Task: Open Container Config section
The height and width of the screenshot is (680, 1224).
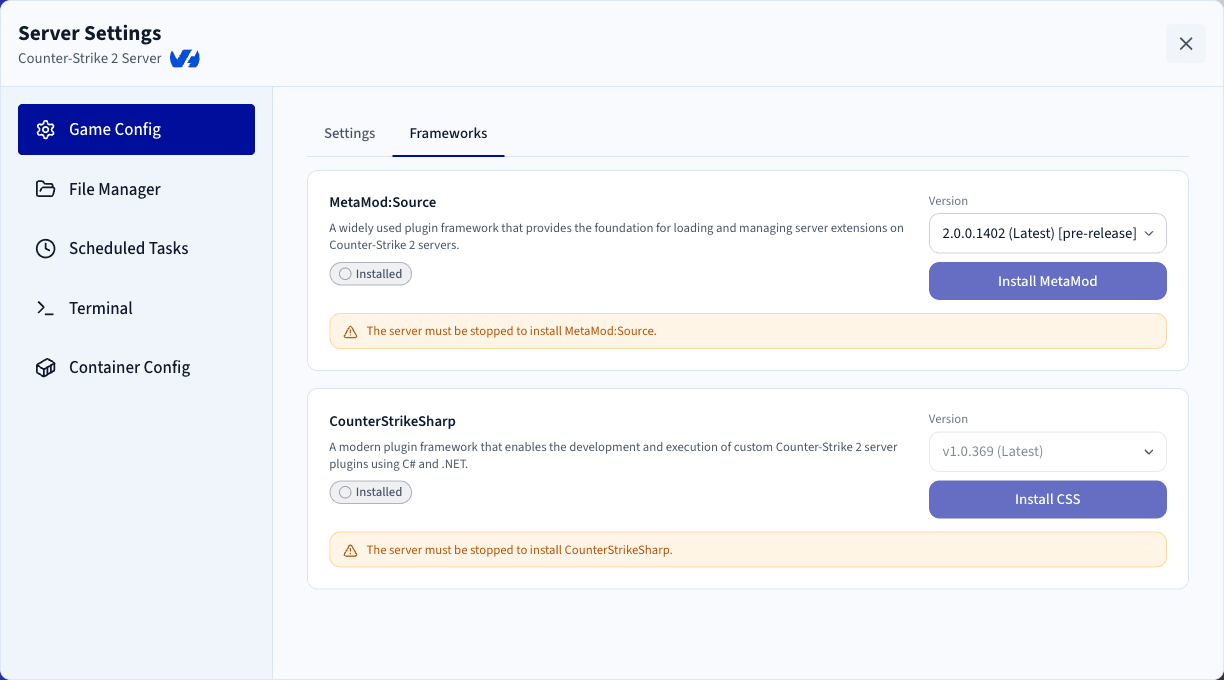Action: 136,368
